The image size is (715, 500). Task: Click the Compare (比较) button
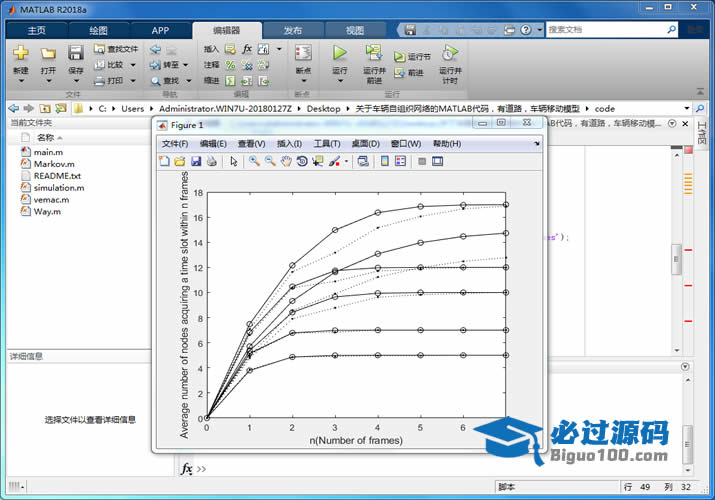pos(109,65)
